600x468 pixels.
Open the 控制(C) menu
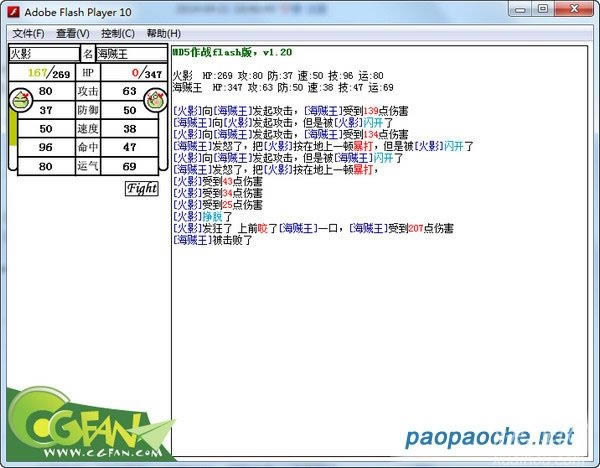(x=117, y=33)
